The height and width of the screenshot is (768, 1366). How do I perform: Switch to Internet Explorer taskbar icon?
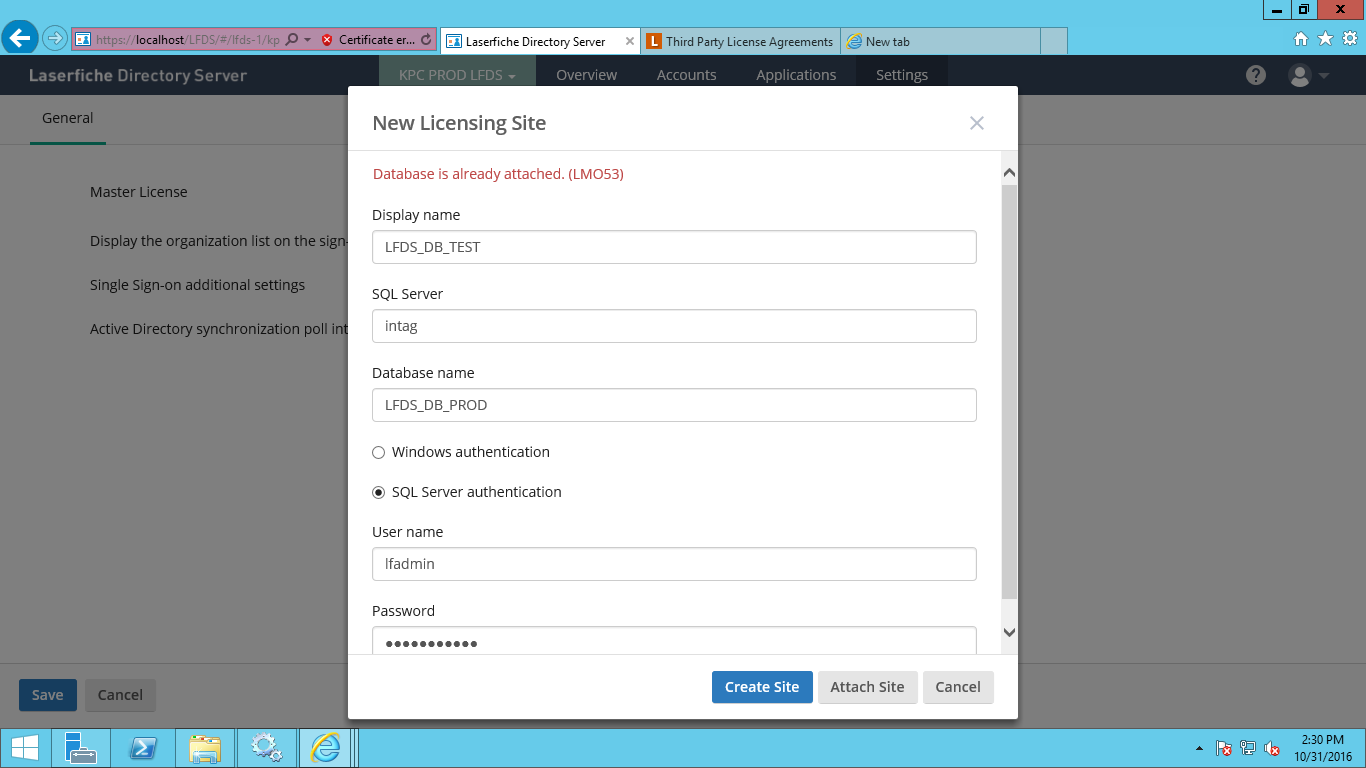pos(326,747)
